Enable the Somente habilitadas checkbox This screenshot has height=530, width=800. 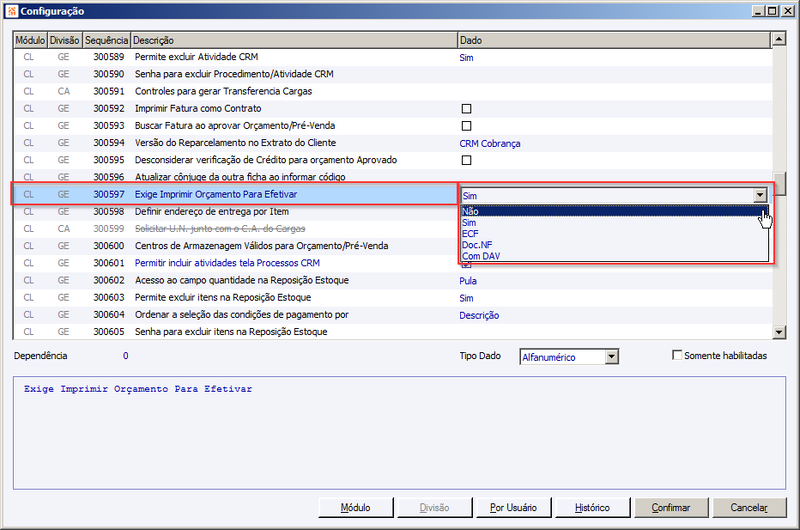click(677, 355)
